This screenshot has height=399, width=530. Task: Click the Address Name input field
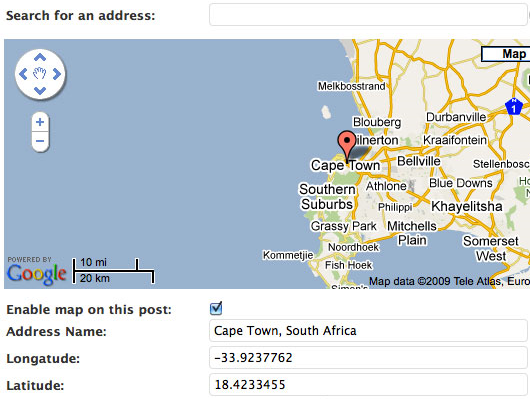[x=368, y=331]
